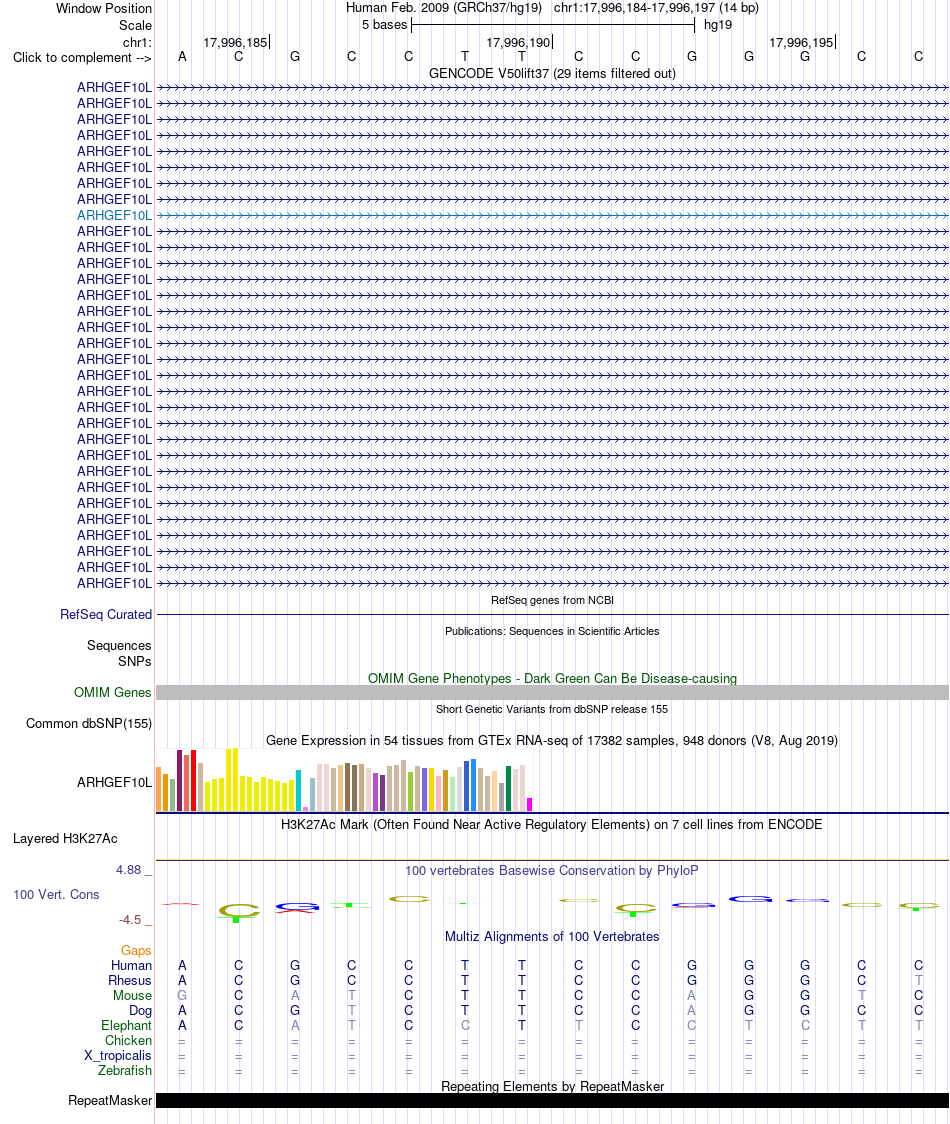Click the Common dbSNP(155) track label
Viewport: 950px width, 1124px height.
(89, 723)
